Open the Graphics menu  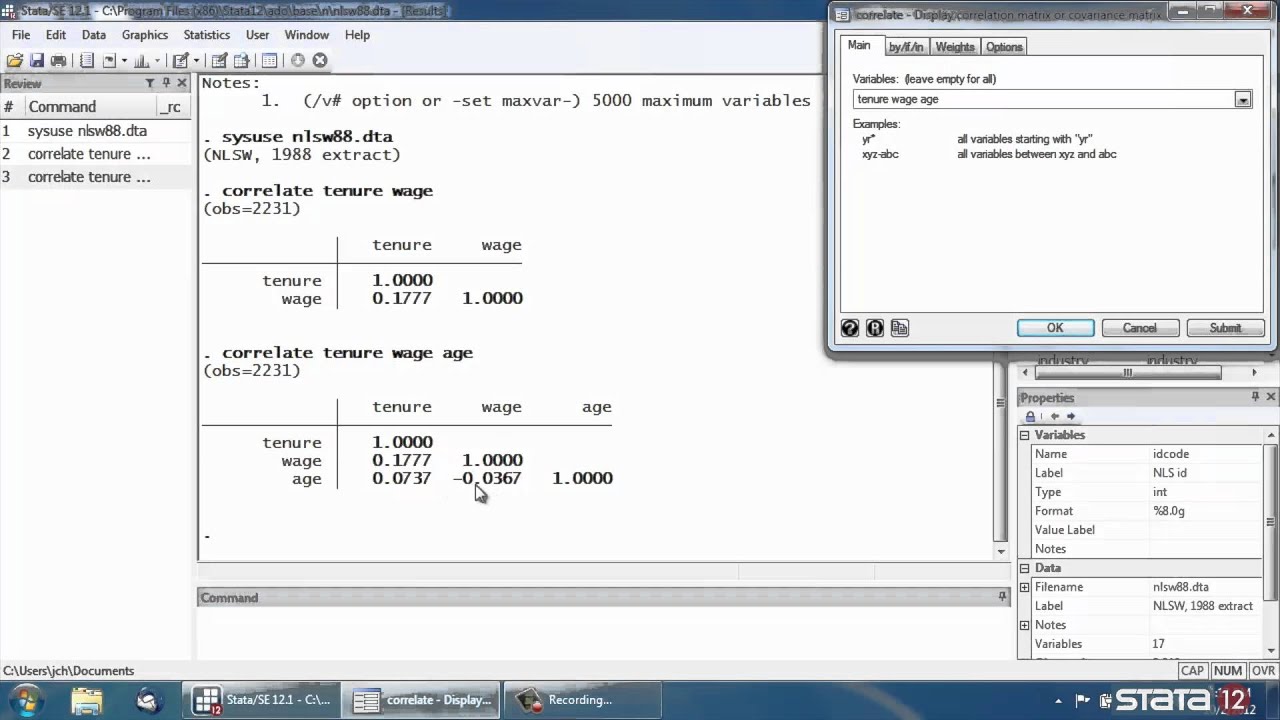point(145,34)
